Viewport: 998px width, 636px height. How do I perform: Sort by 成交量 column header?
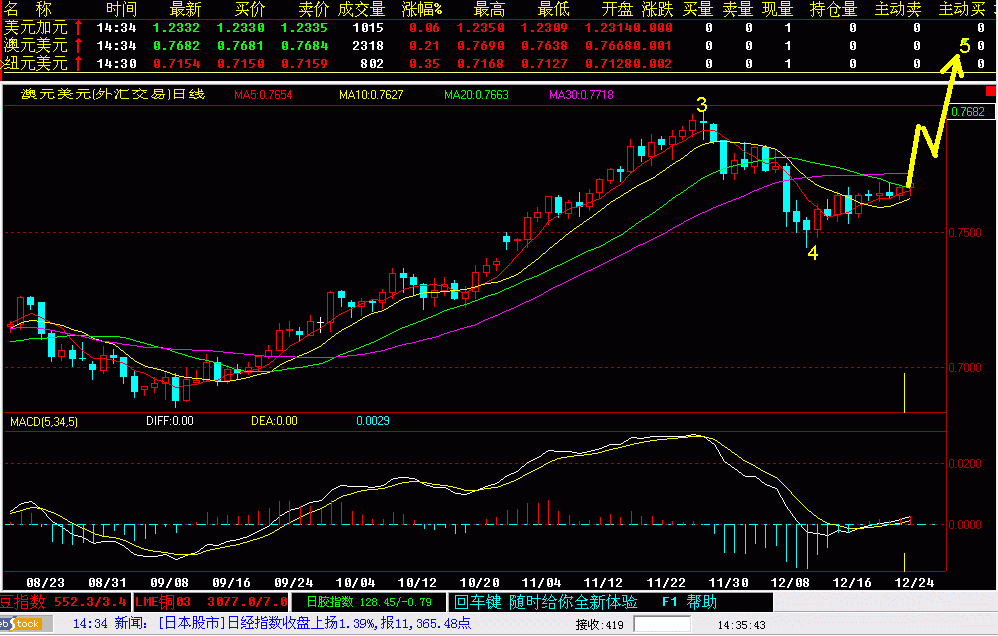coord(361,9)
